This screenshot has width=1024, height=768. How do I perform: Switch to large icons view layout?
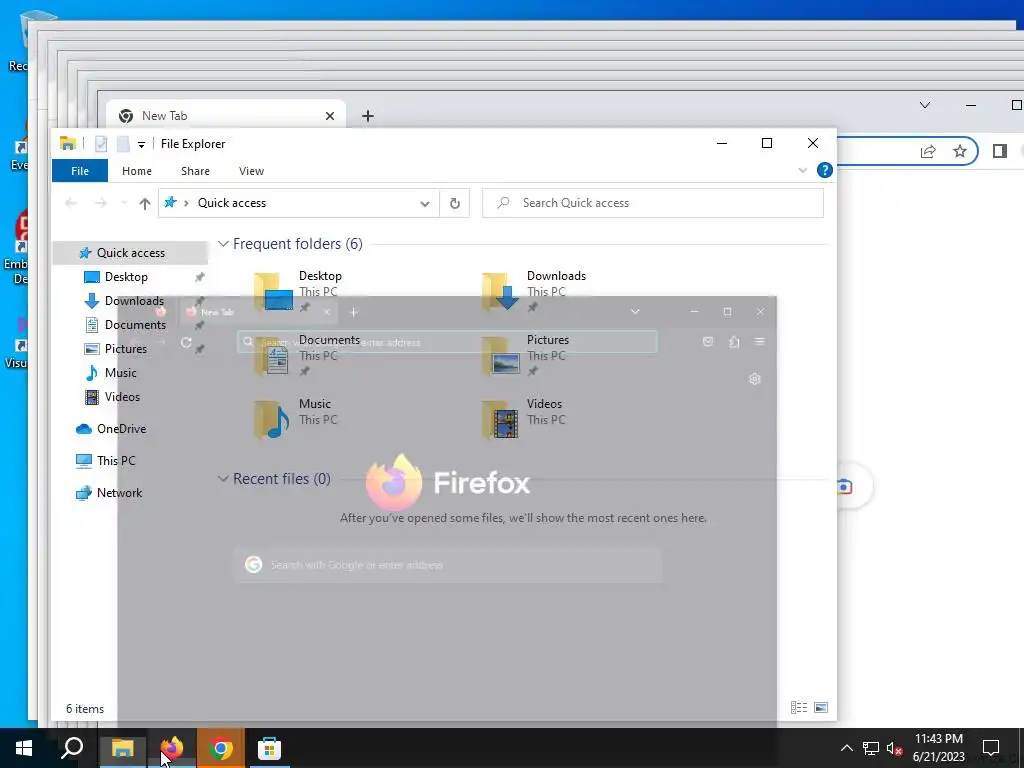coord(821,707)
